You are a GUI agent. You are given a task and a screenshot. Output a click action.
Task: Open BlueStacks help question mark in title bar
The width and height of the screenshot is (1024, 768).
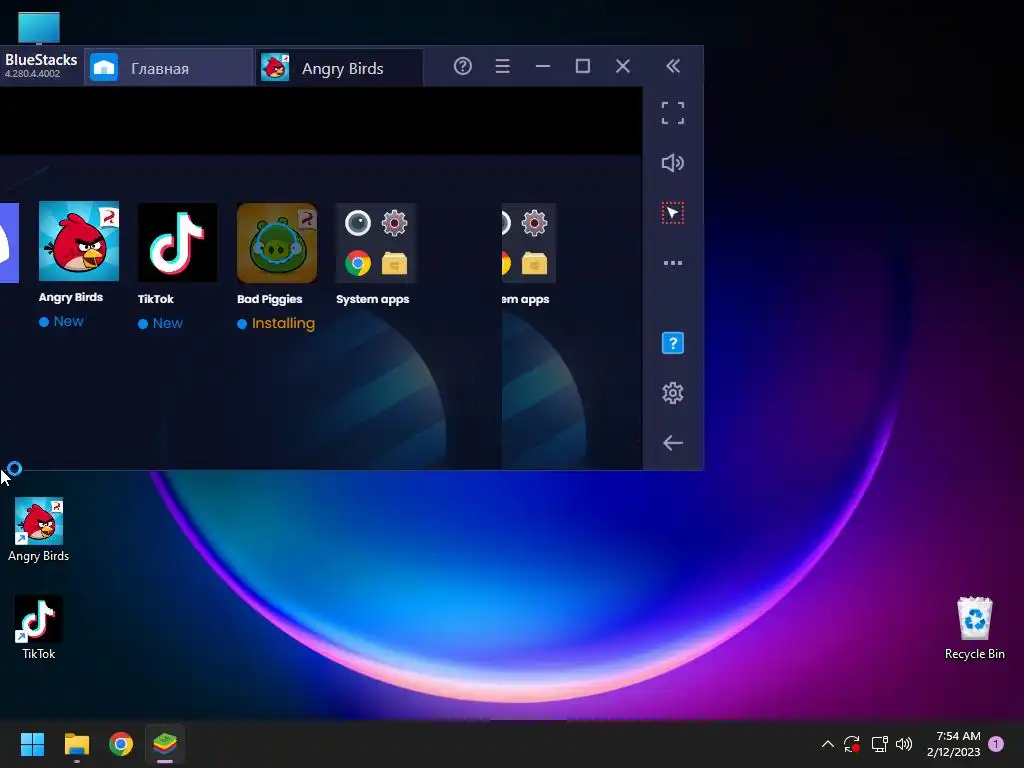[x=462, y=66]
